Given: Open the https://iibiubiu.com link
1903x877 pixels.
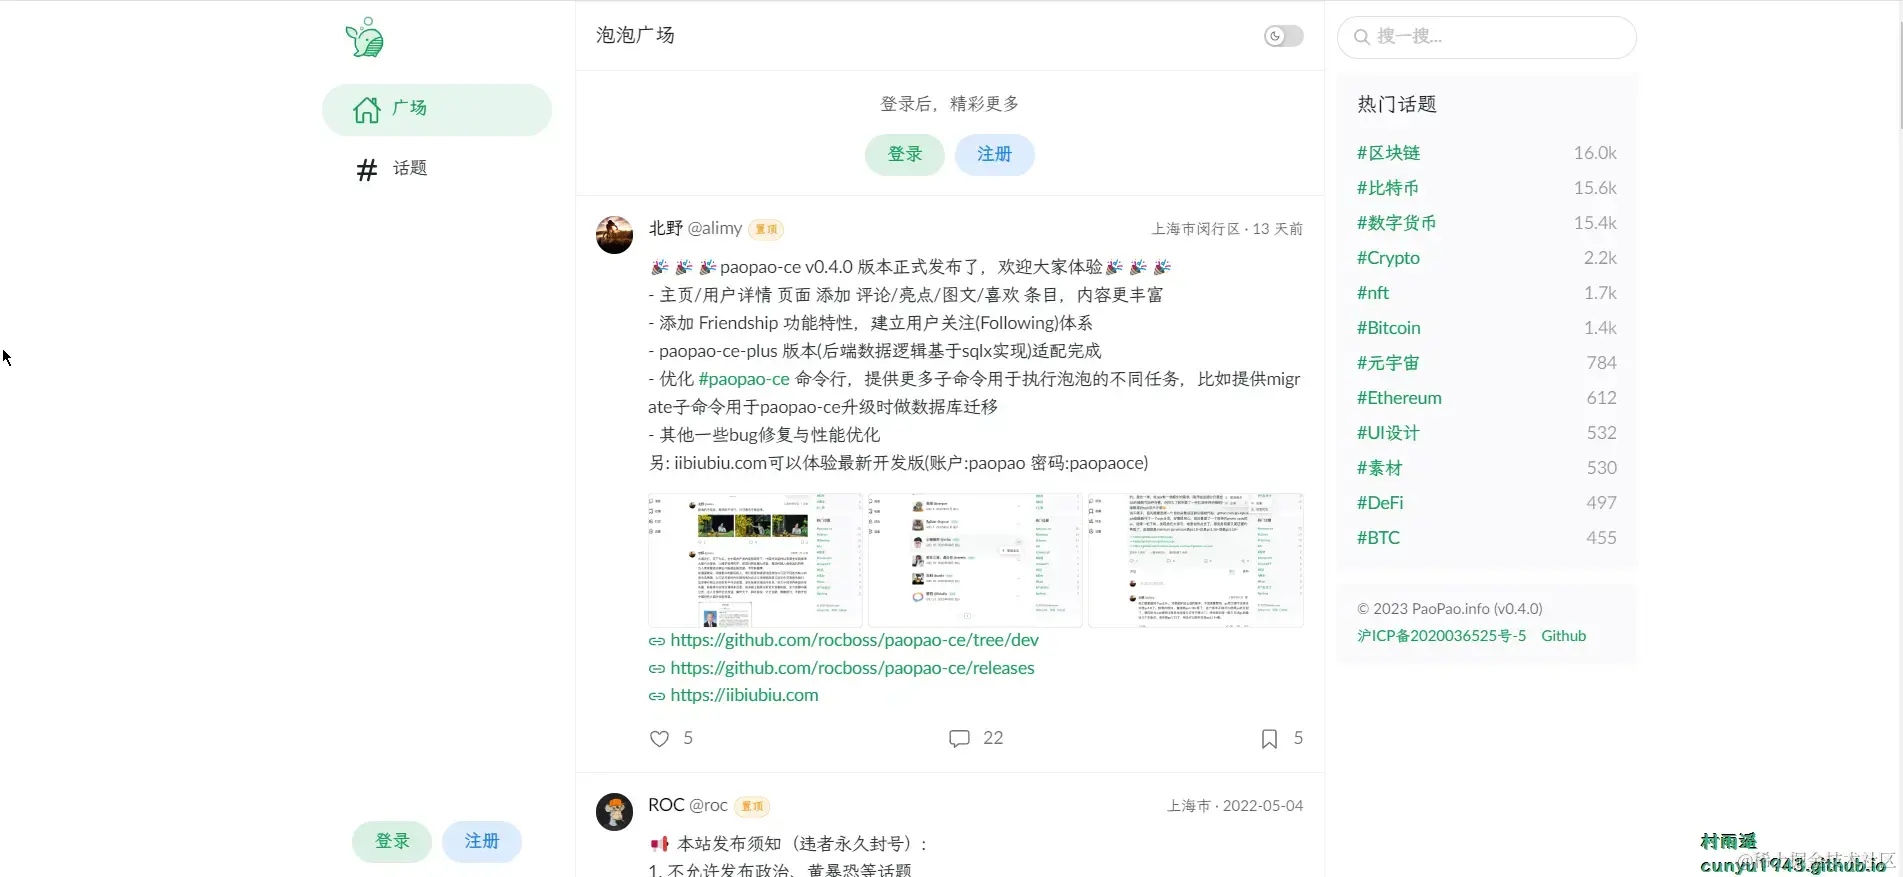Looking at the screenshot, I should [744, 695].
